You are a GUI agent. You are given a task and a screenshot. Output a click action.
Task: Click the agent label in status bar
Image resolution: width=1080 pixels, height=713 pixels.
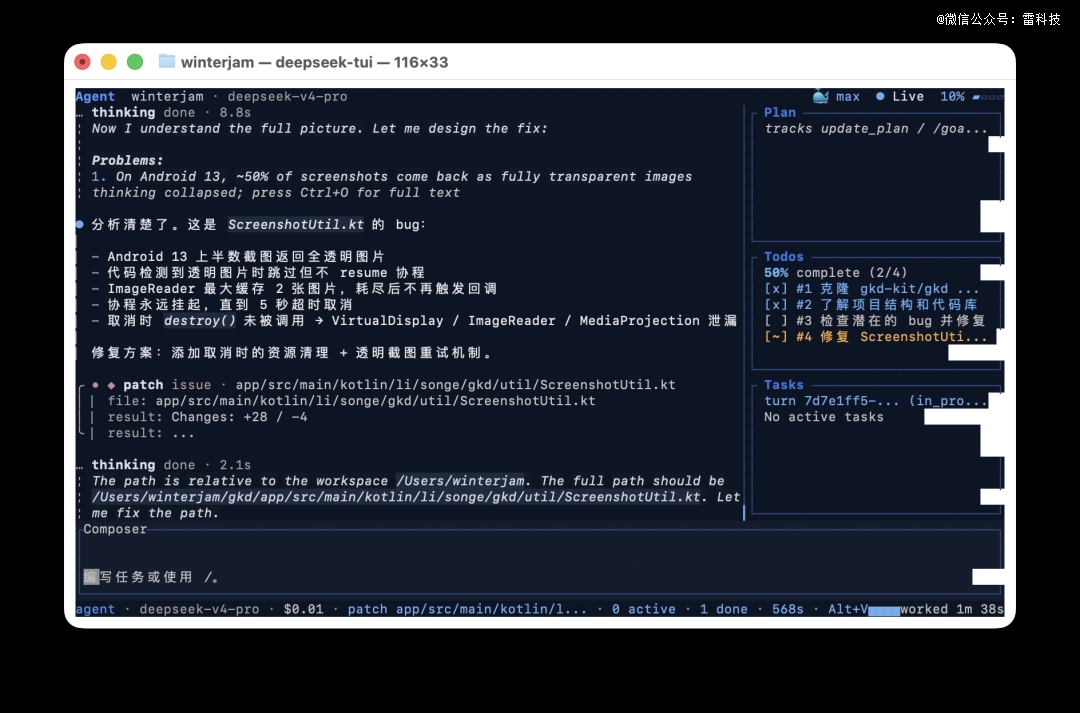tap(95, 609)
